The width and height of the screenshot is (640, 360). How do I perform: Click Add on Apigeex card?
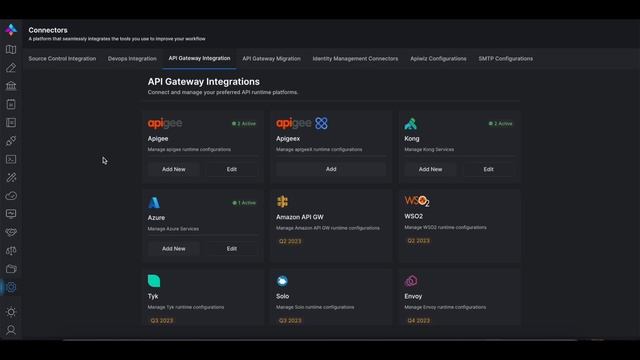click(331, 169)
